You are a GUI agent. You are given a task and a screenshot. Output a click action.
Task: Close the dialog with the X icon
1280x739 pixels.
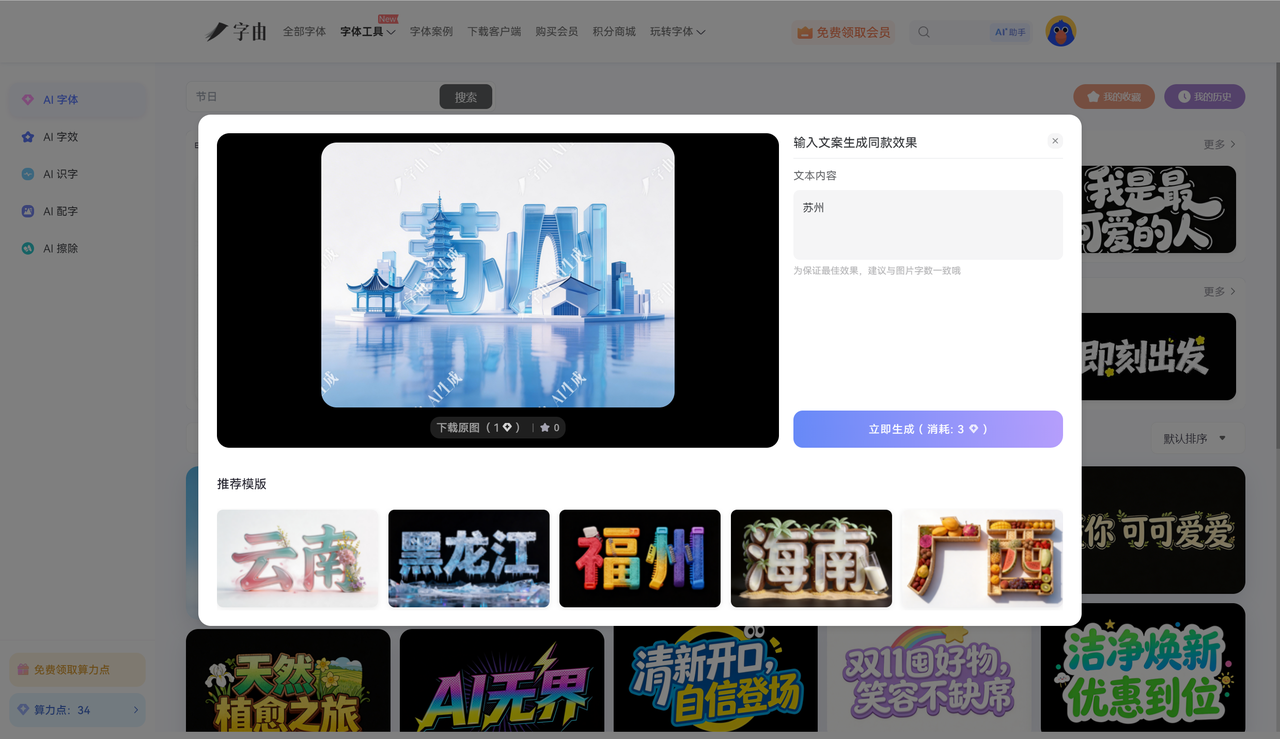(1055, 141)
